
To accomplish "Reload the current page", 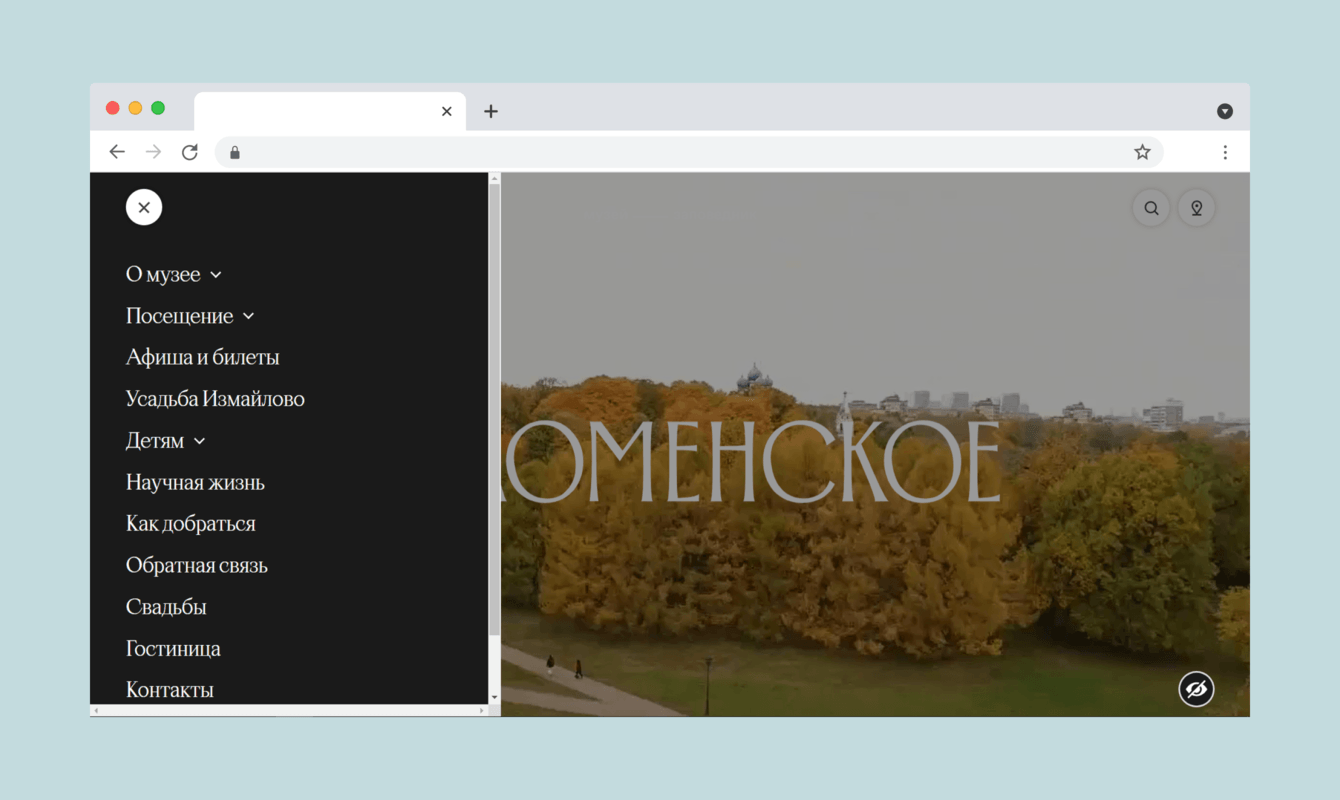I will click(x=190, y=152).
